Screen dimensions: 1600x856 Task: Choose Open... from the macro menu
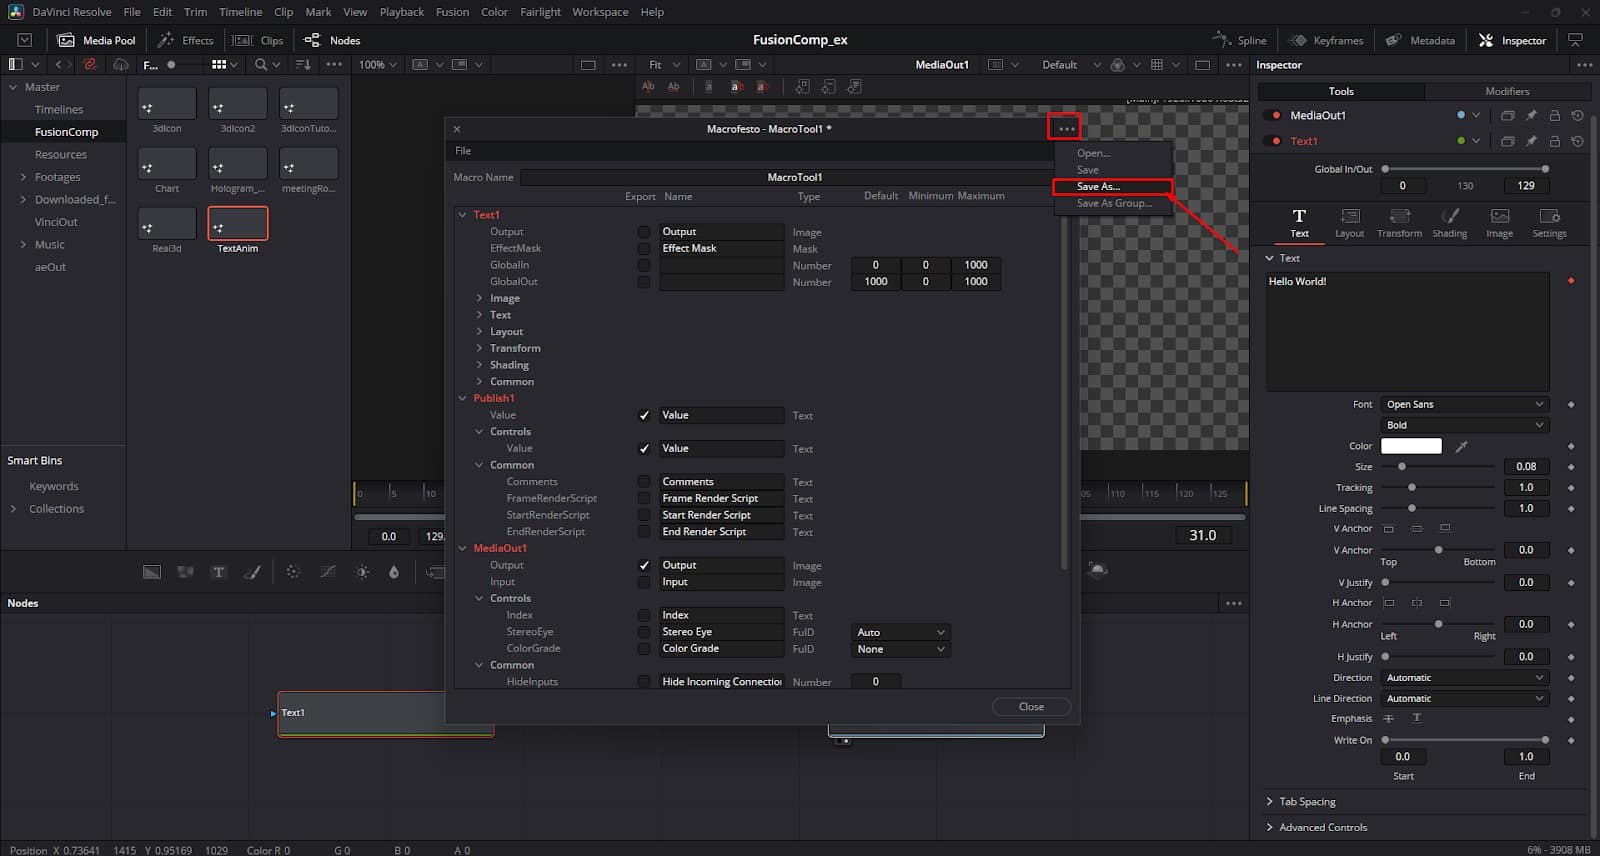(x=1112, y=153)
